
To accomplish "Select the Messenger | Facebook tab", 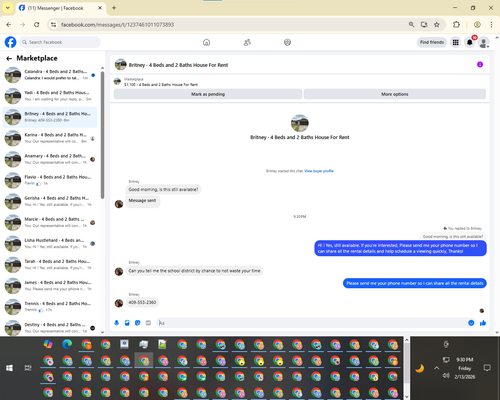I will point(61,8).
